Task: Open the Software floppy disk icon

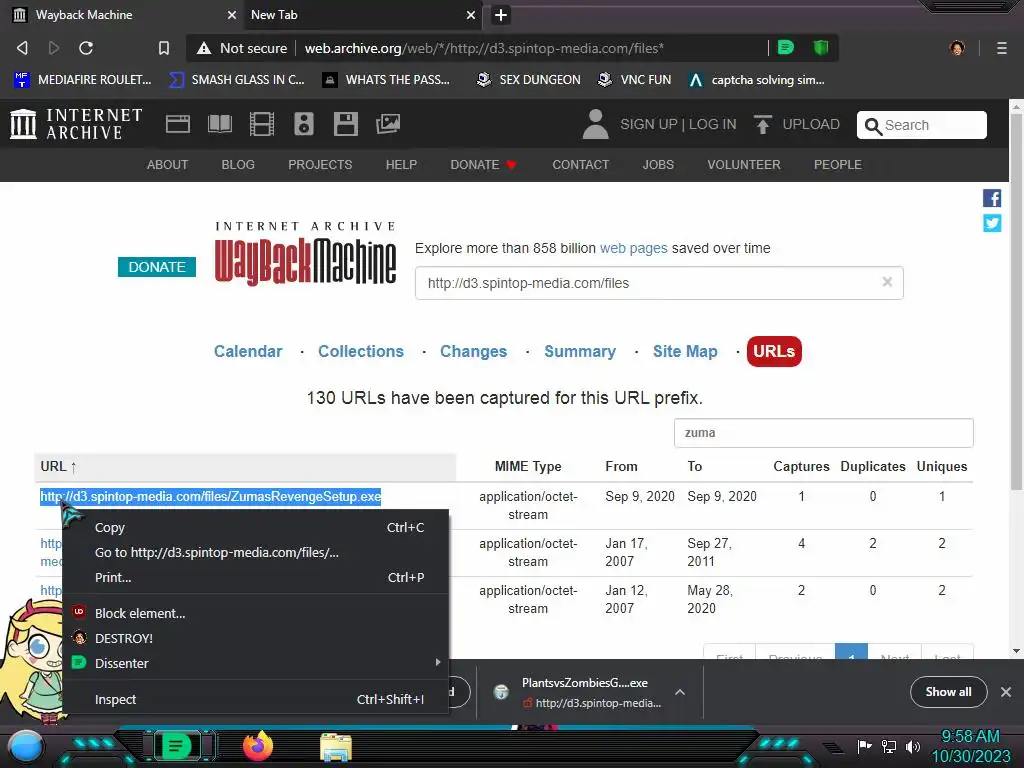Action: pos(345,124)
